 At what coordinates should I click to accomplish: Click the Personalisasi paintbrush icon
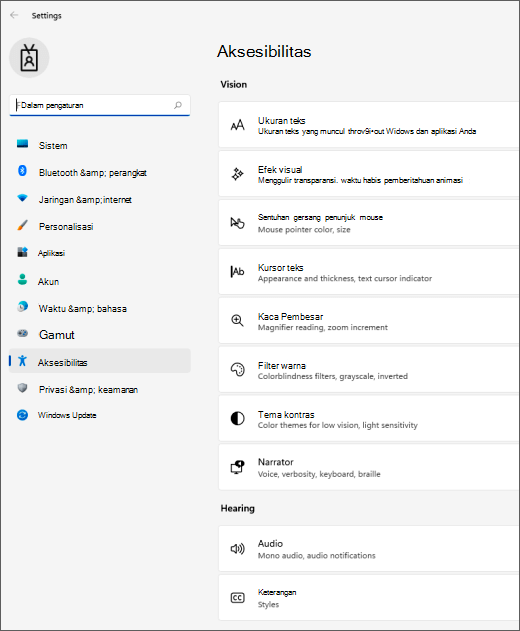23,225
